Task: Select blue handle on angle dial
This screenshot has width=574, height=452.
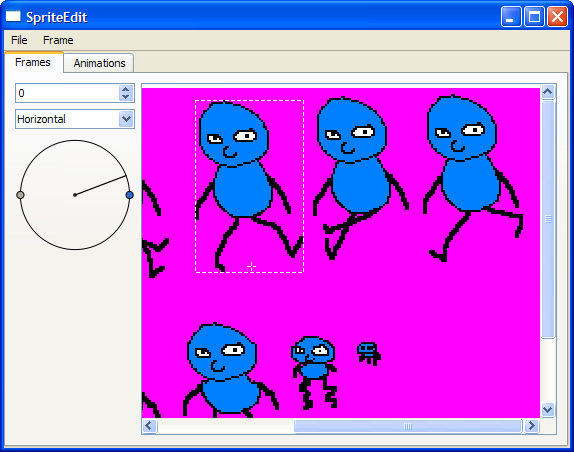Action: click(x=129, y=195)
